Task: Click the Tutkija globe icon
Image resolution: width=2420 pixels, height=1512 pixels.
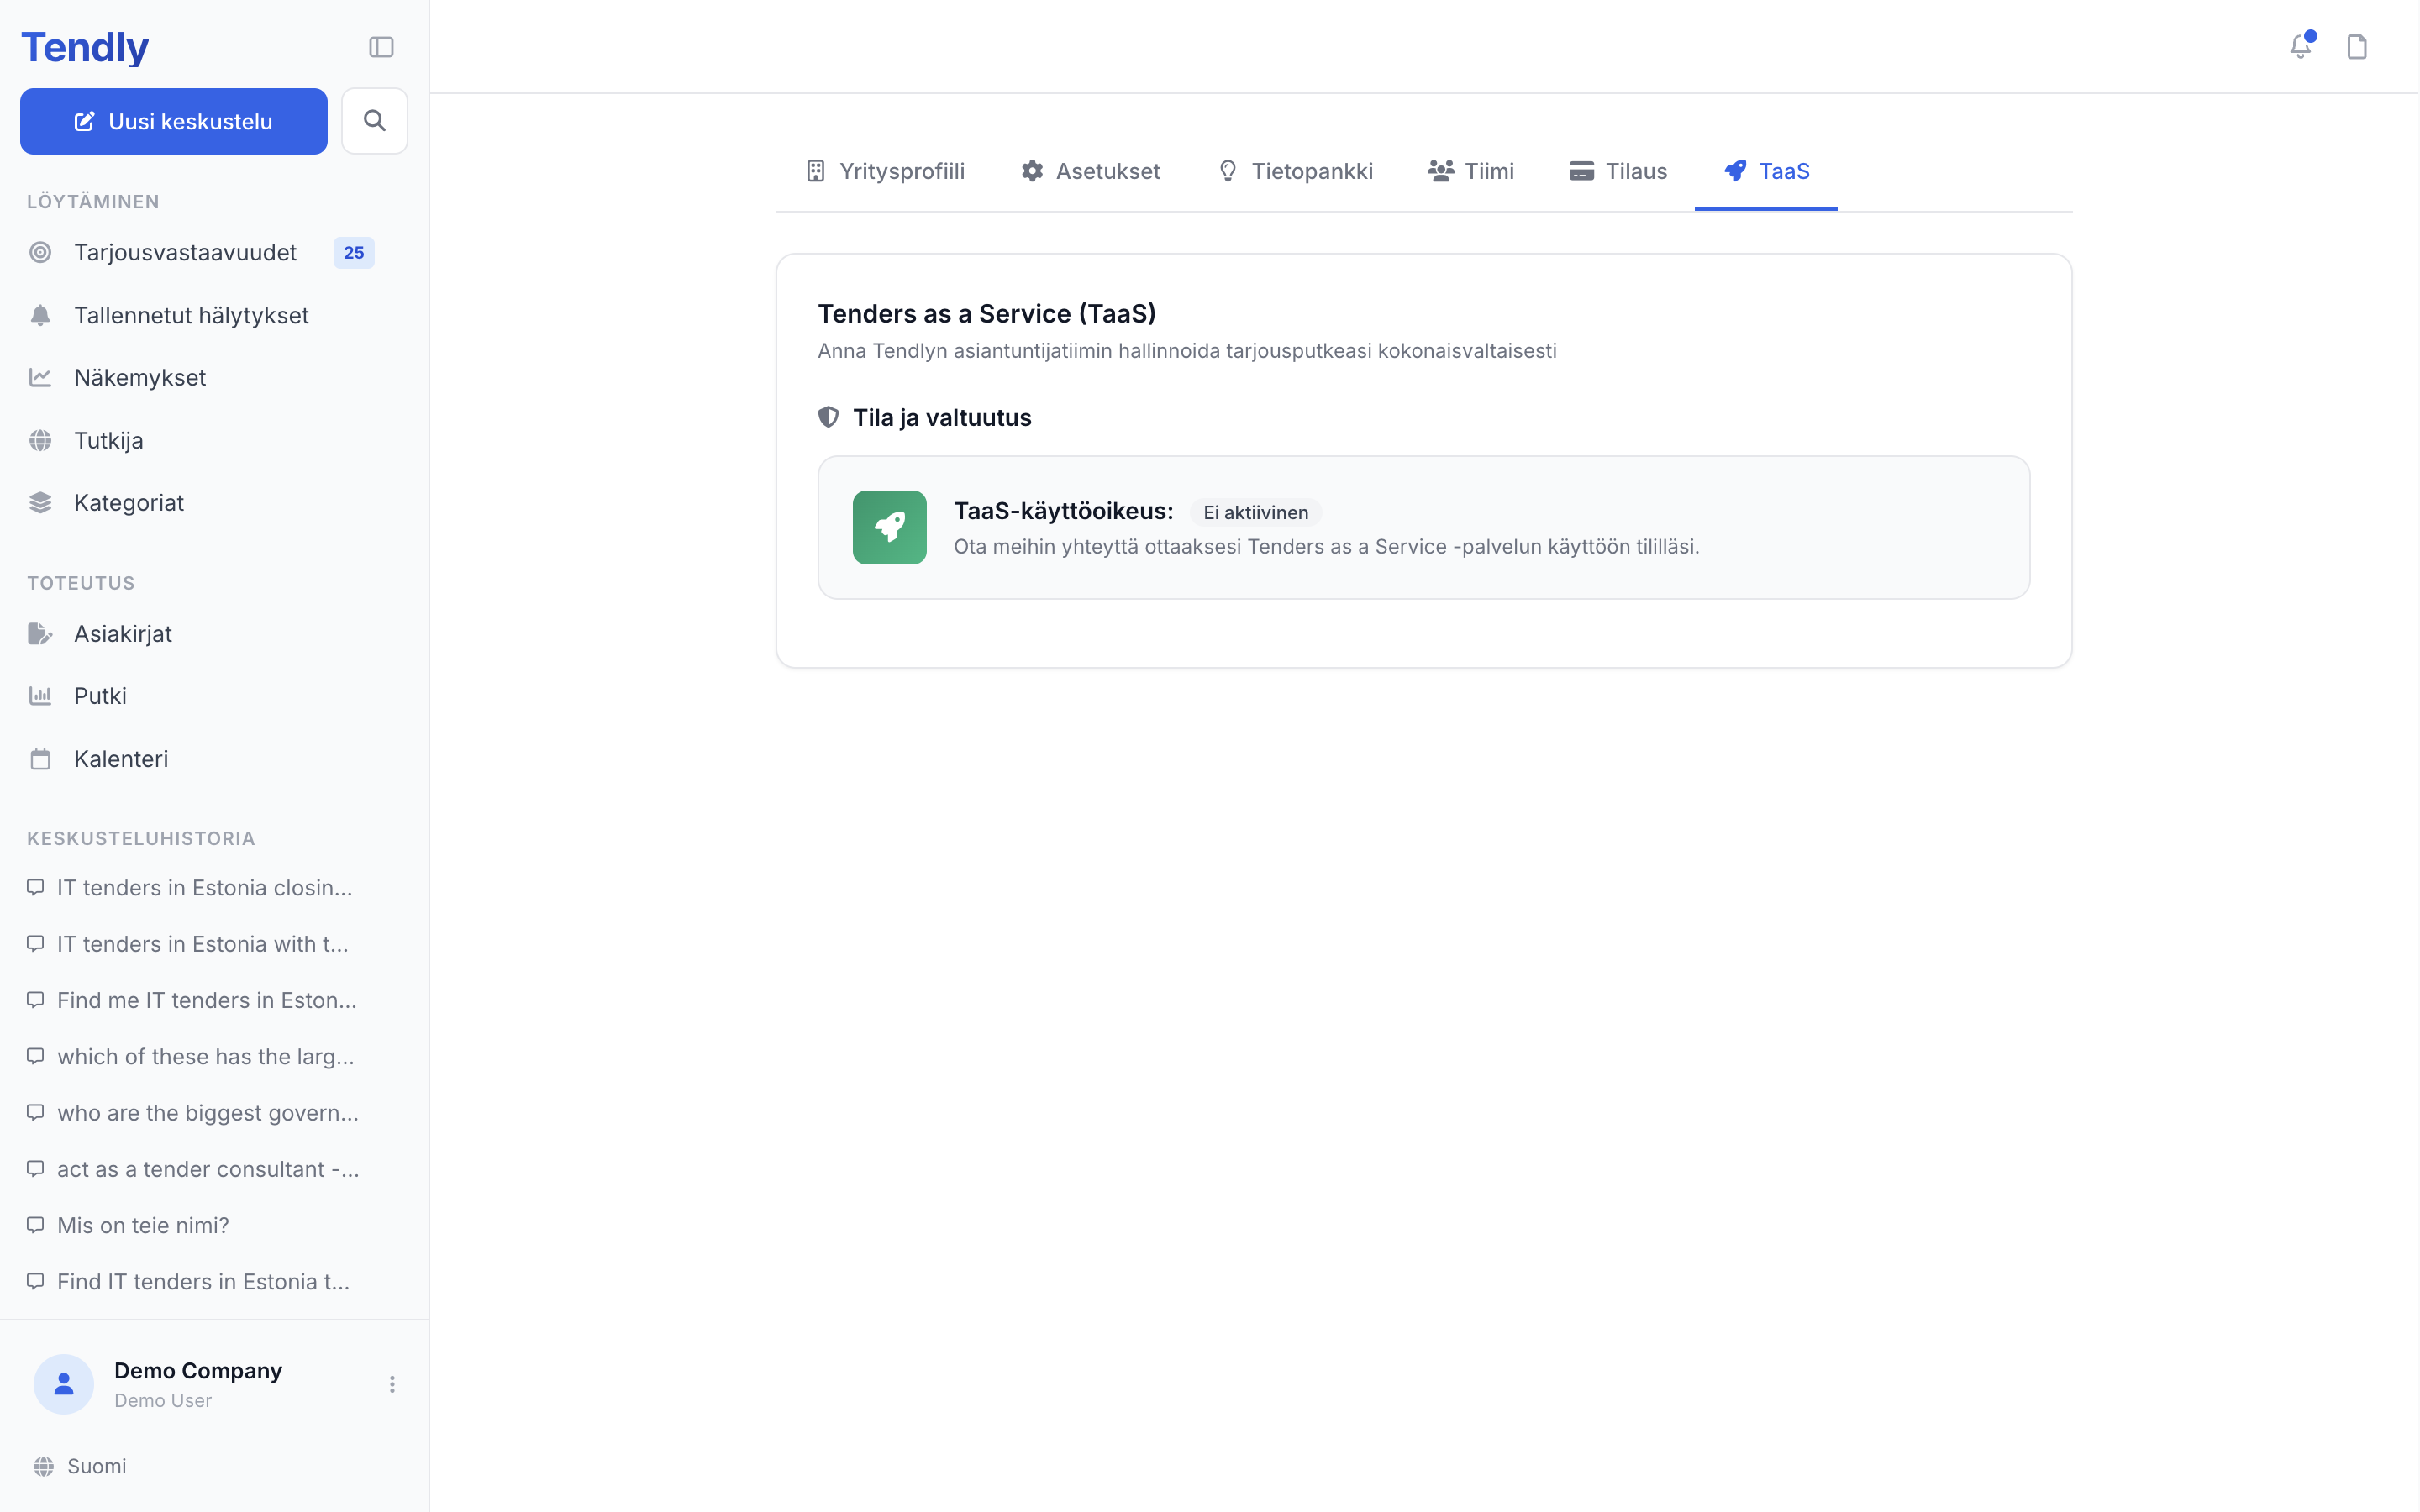Action: tap(40, 440)
